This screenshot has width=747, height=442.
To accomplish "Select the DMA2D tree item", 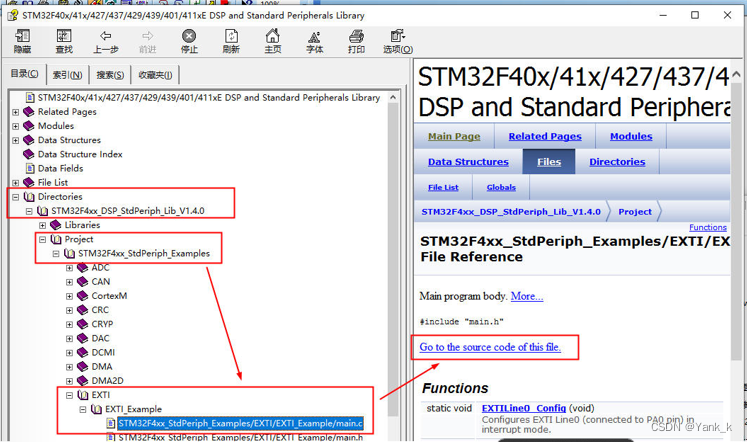I will pyautogui.click(x=107, y=381).
